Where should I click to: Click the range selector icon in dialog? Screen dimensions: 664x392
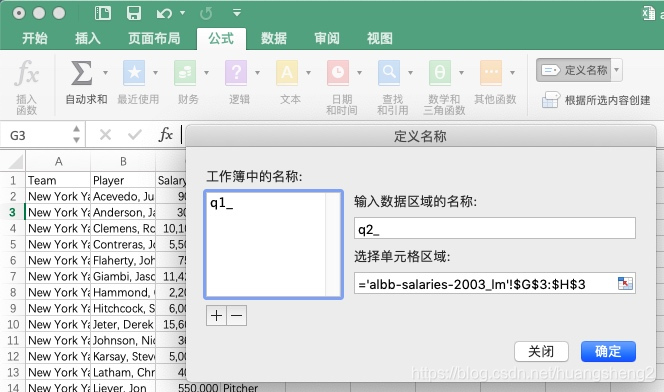point(625,283)
